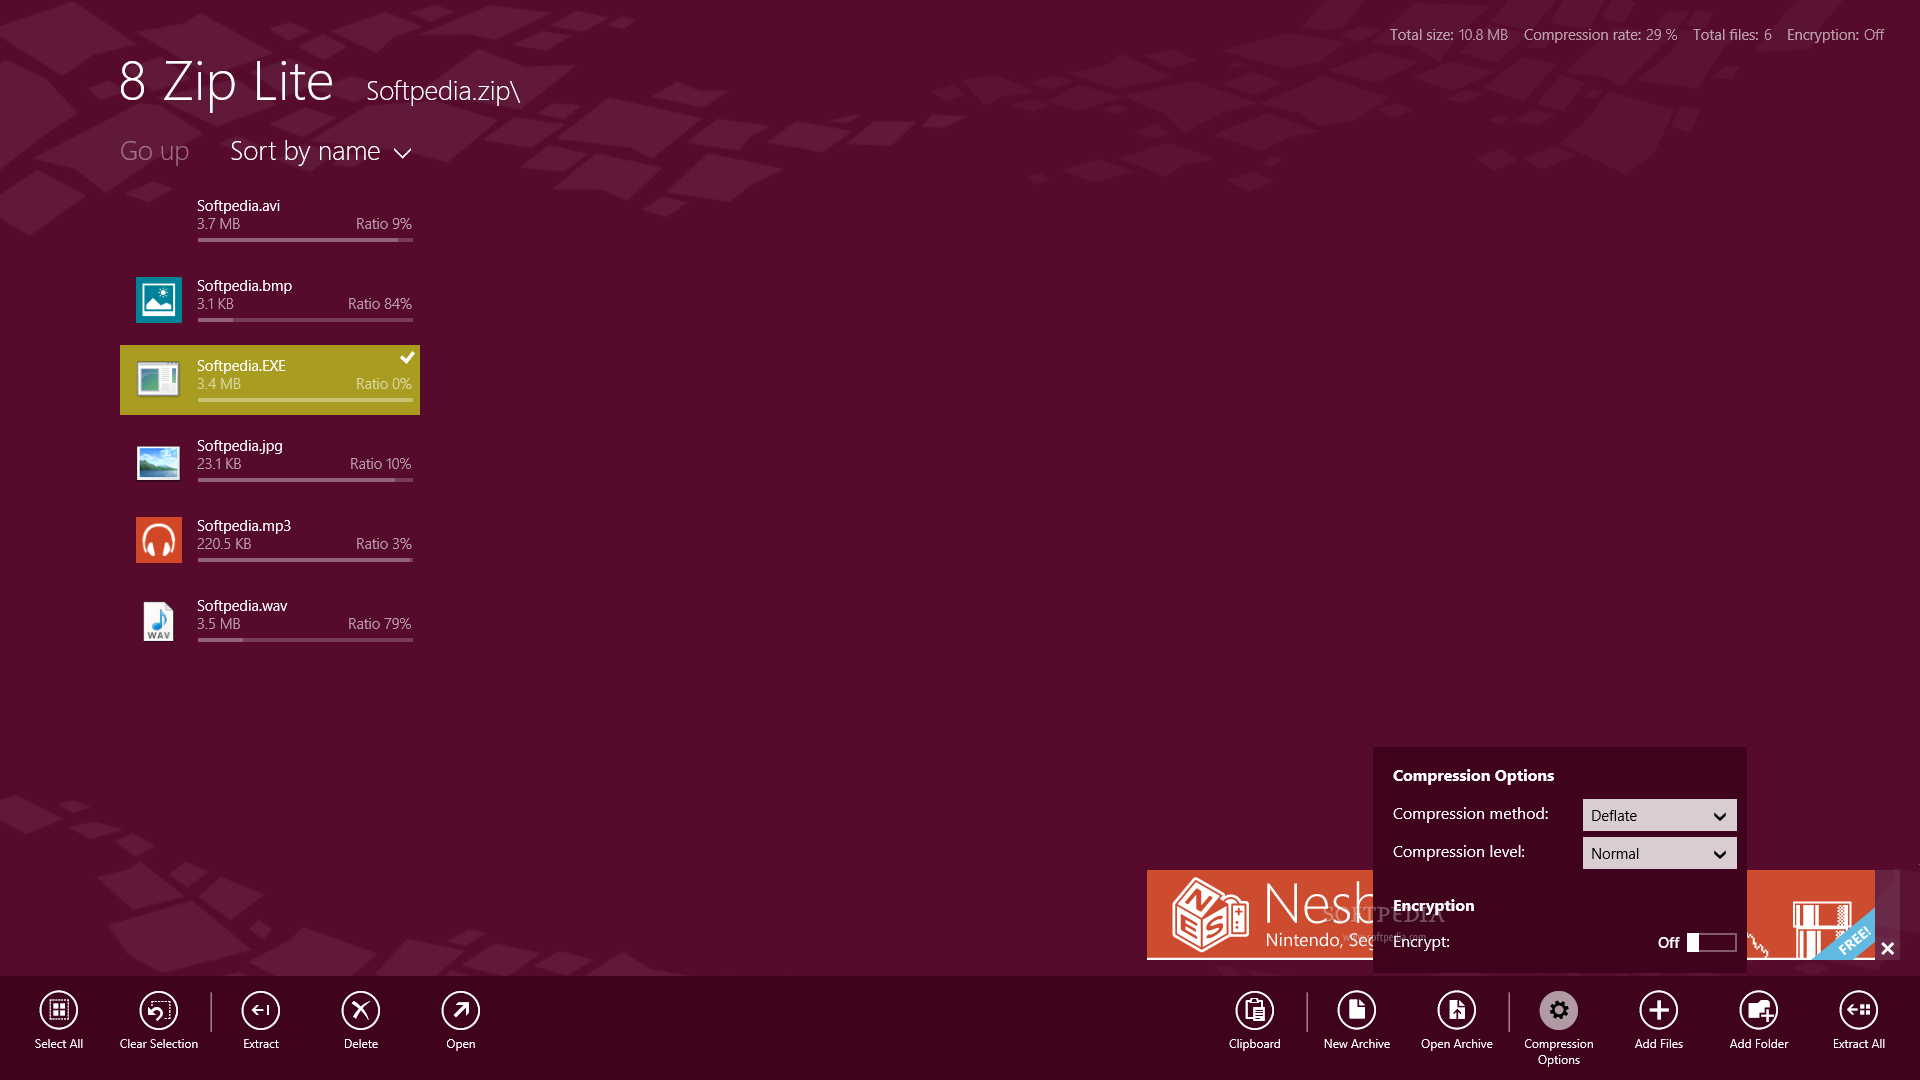Open the Clipboard command
The width and height of the screenshot is (1920, 1080).
point(1254,1010)
